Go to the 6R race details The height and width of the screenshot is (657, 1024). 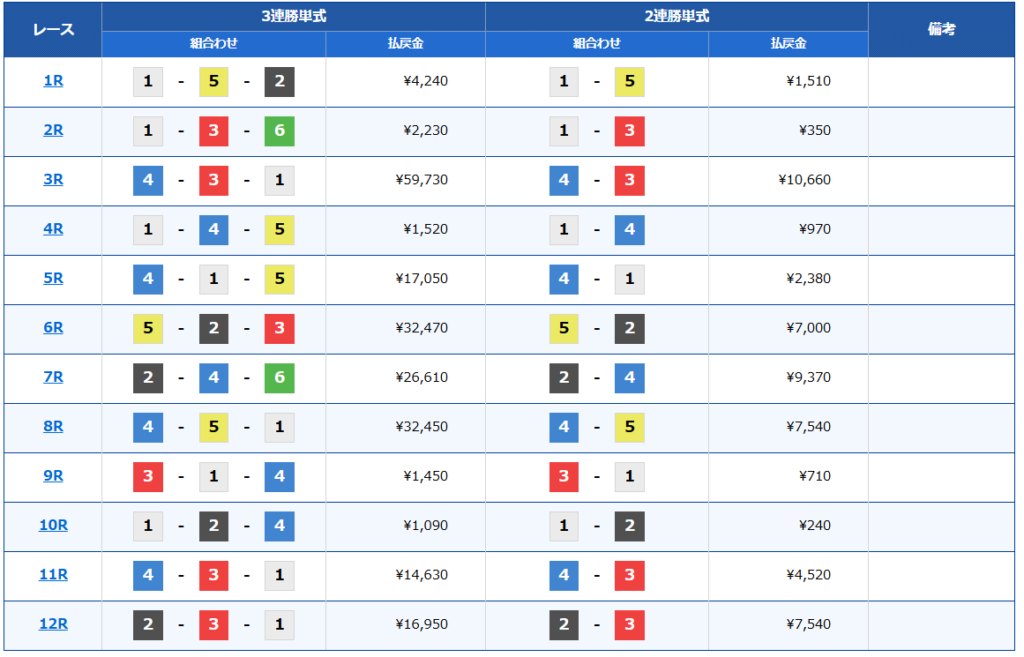[x=53, y=328]
